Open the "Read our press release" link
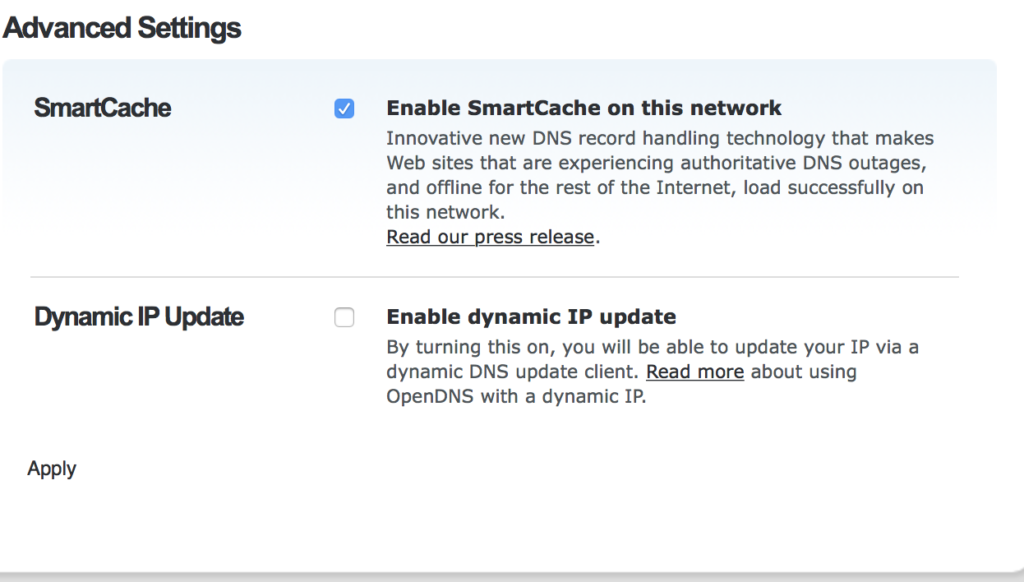 (490, 237)
